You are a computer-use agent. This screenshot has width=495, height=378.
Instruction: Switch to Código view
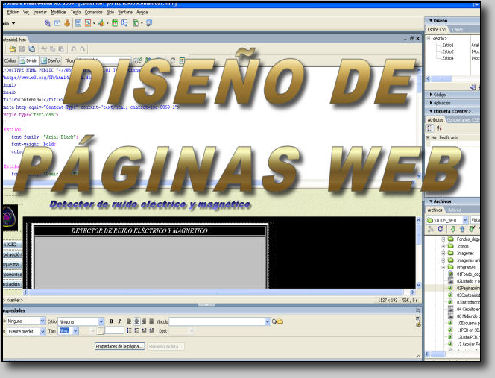(10, 61)
